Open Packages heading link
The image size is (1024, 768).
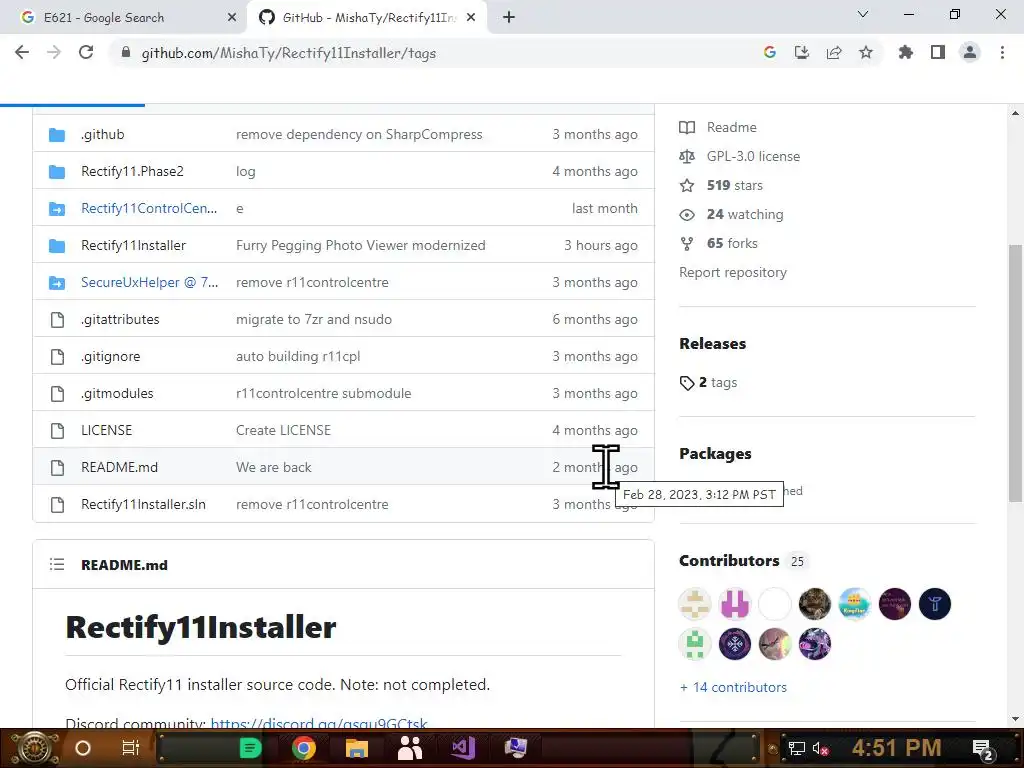tap(715, 454)
